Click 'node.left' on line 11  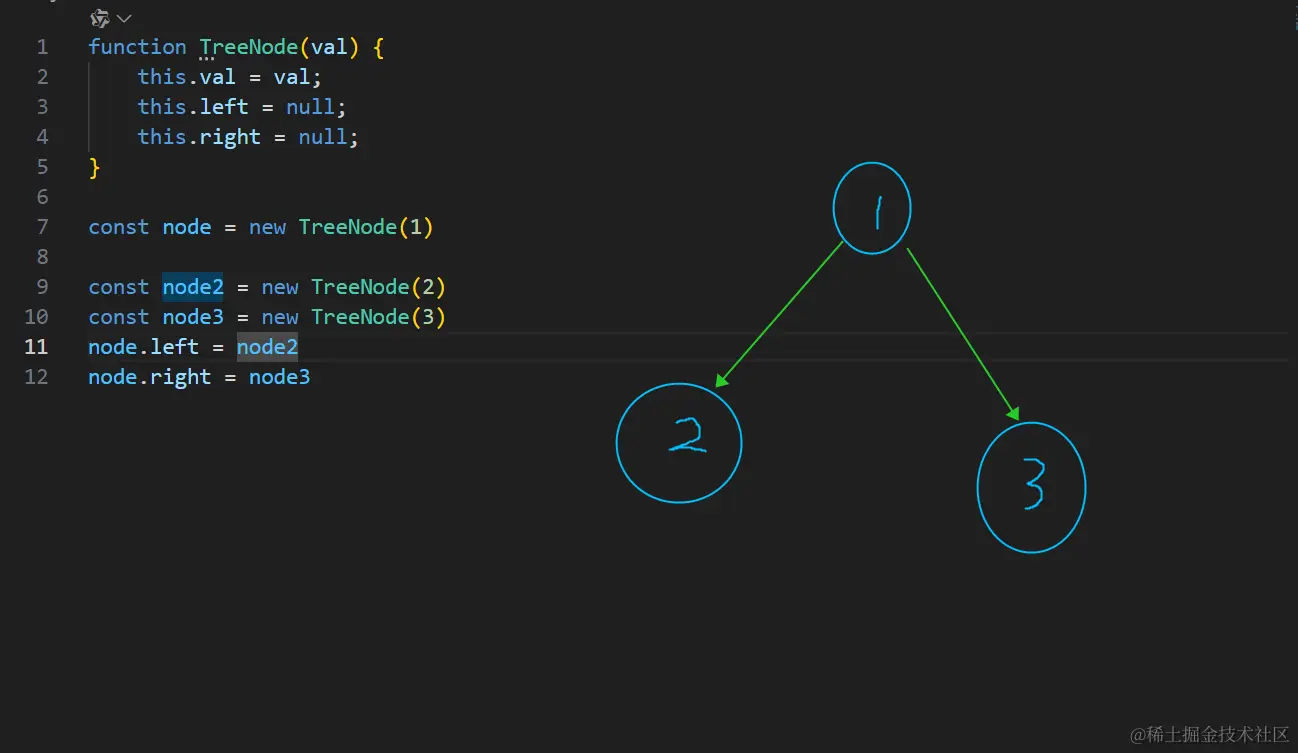[x=144, y=347]
